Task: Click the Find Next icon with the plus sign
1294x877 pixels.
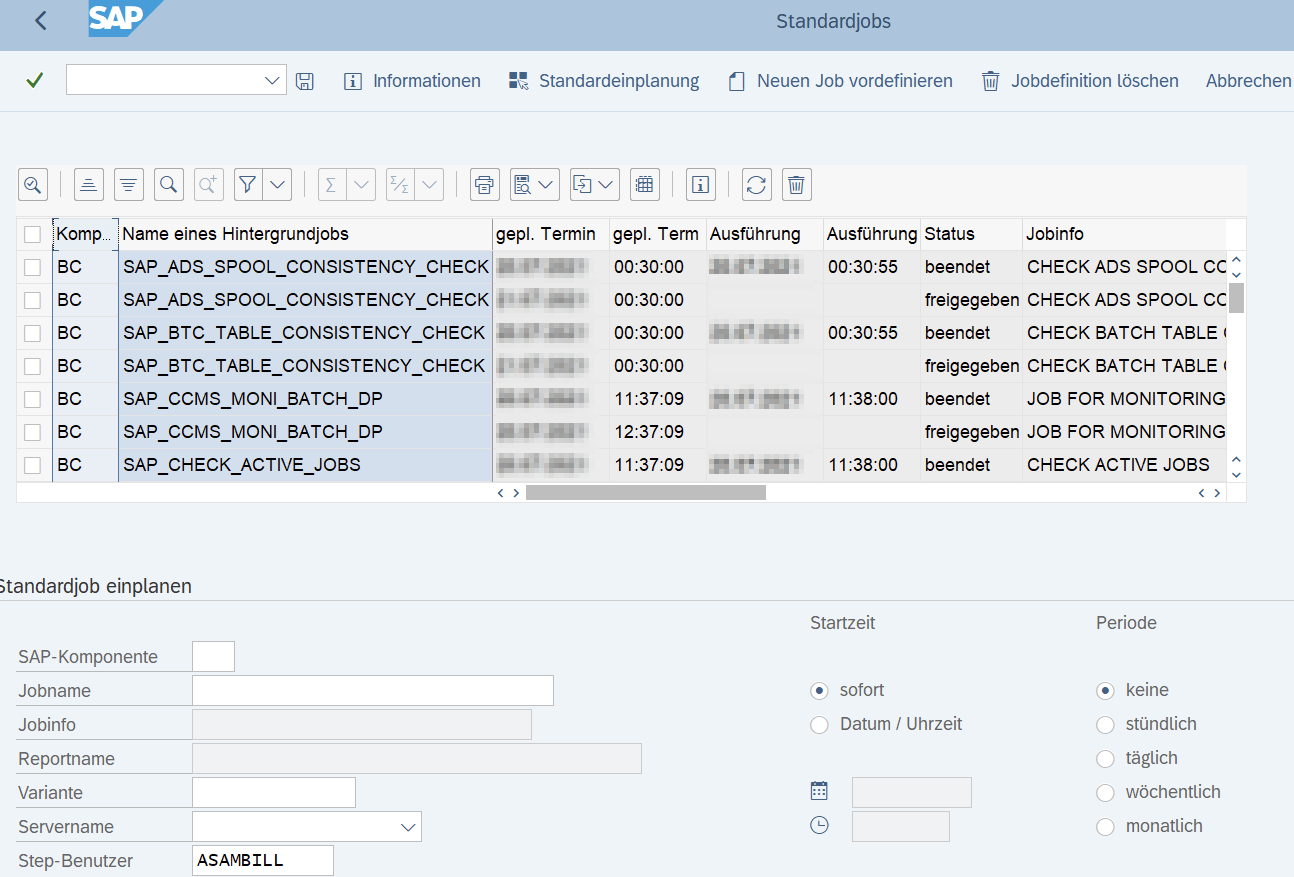Action: coord(209,184)
